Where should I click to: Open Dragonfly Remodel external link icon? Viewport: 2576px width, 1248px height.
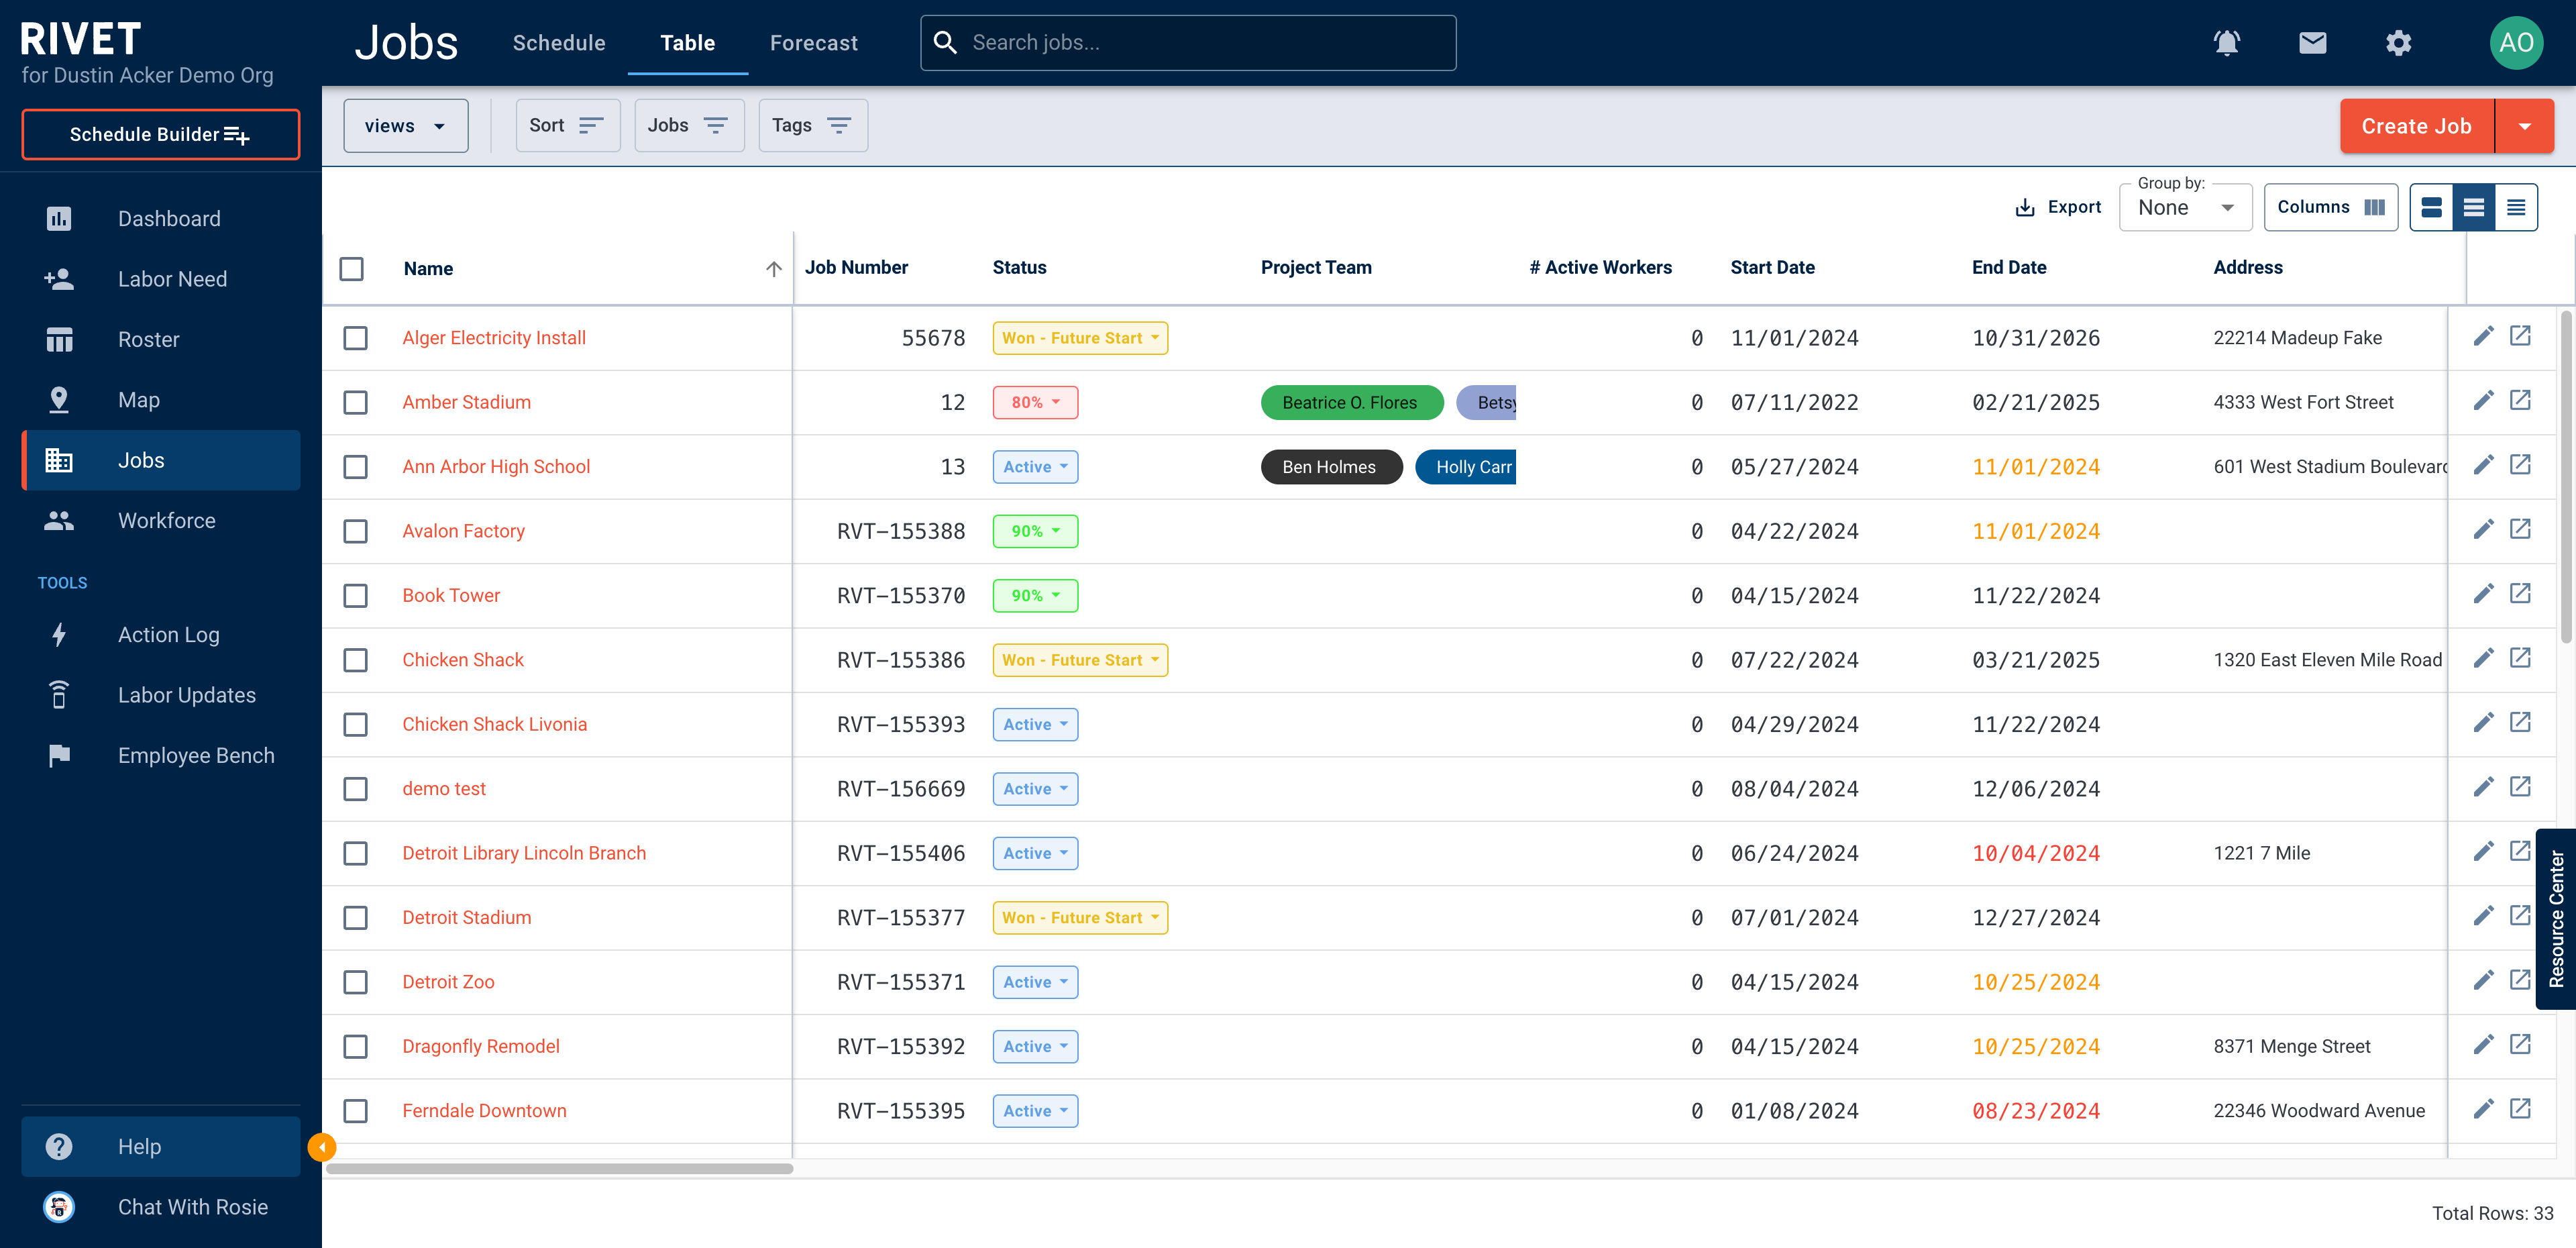(x=2520, y=1044)
